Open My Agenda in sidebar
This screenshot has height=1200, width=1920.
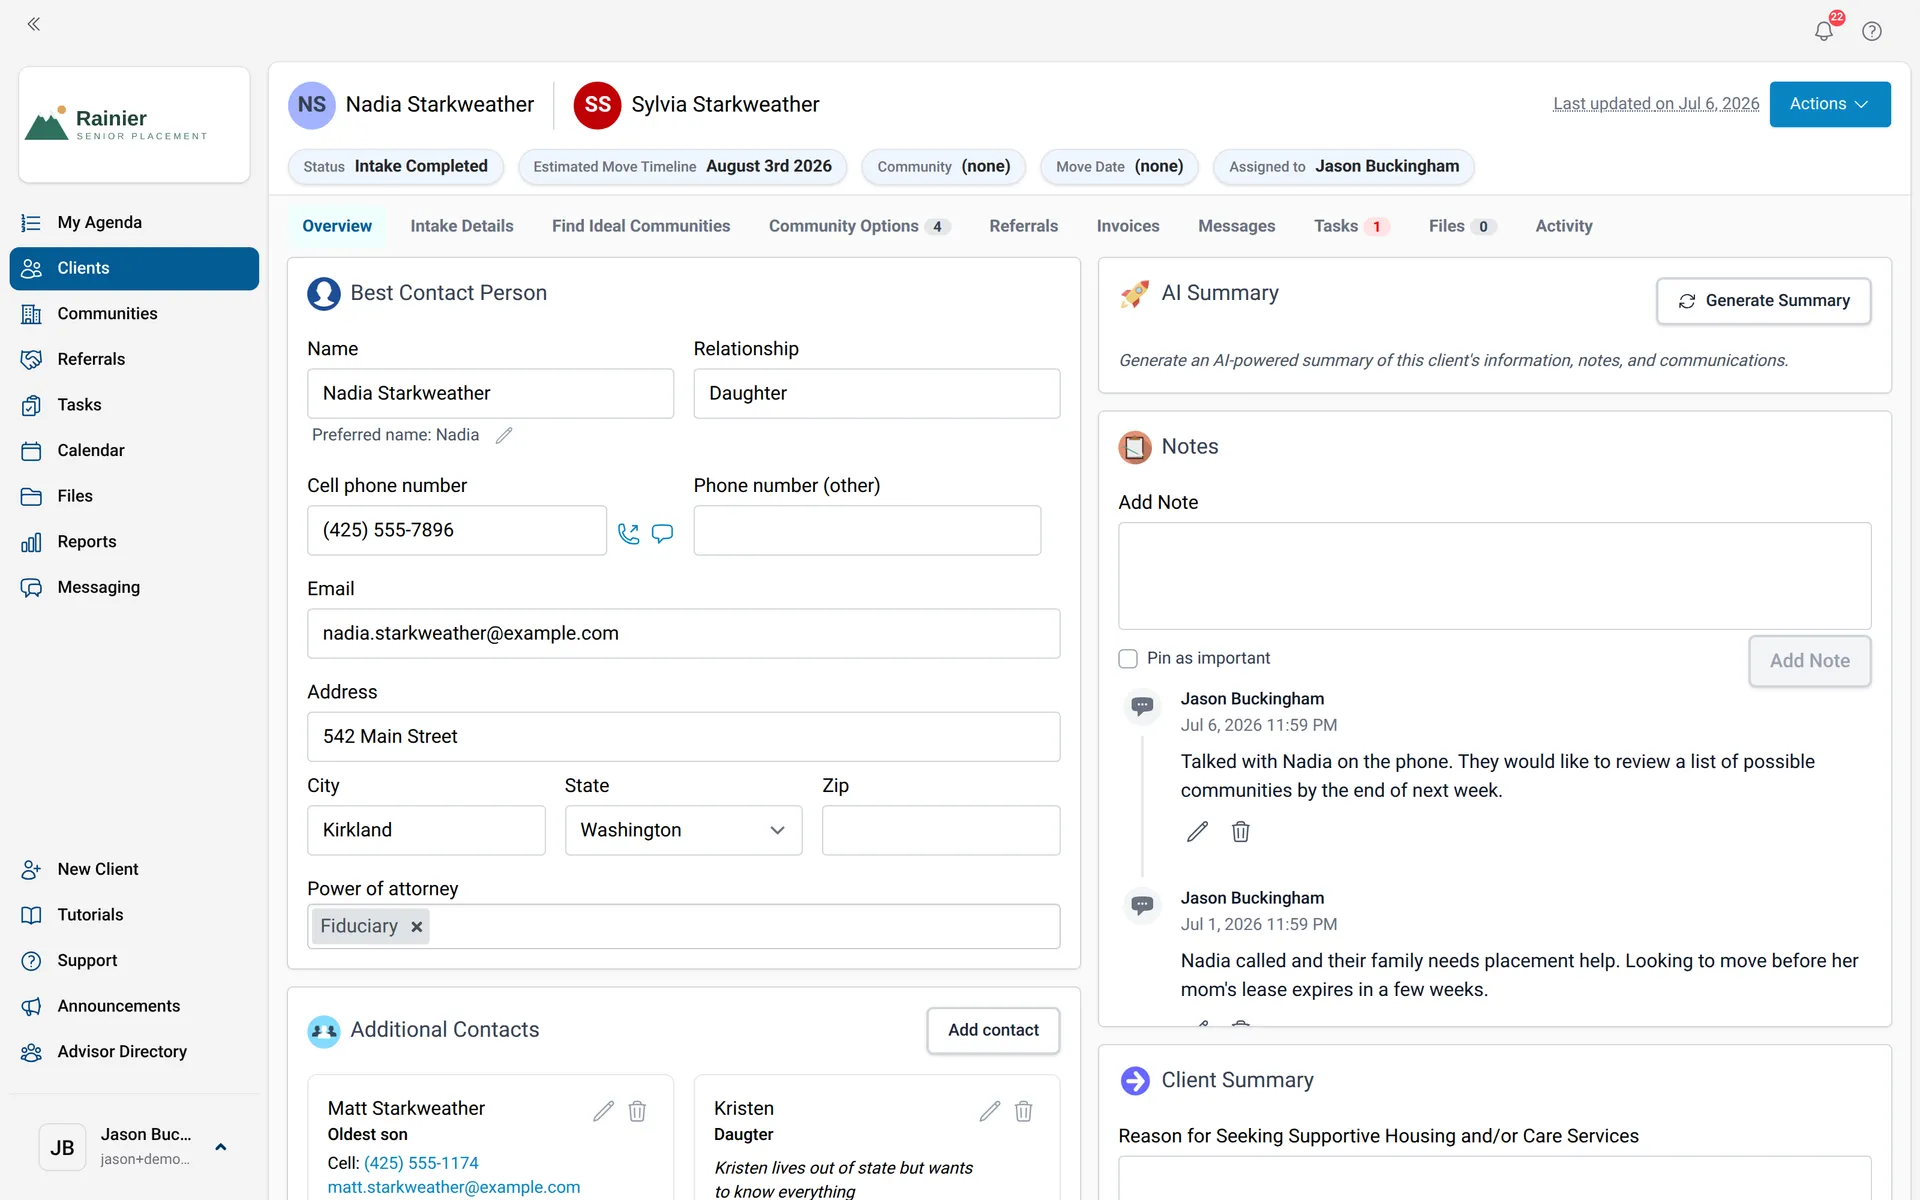tap(134, 222)
